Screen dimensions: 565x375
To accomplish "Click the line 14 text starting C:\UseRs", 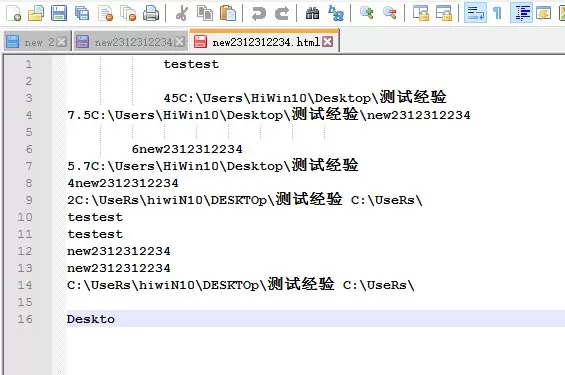I will click(x=241, y=285).
